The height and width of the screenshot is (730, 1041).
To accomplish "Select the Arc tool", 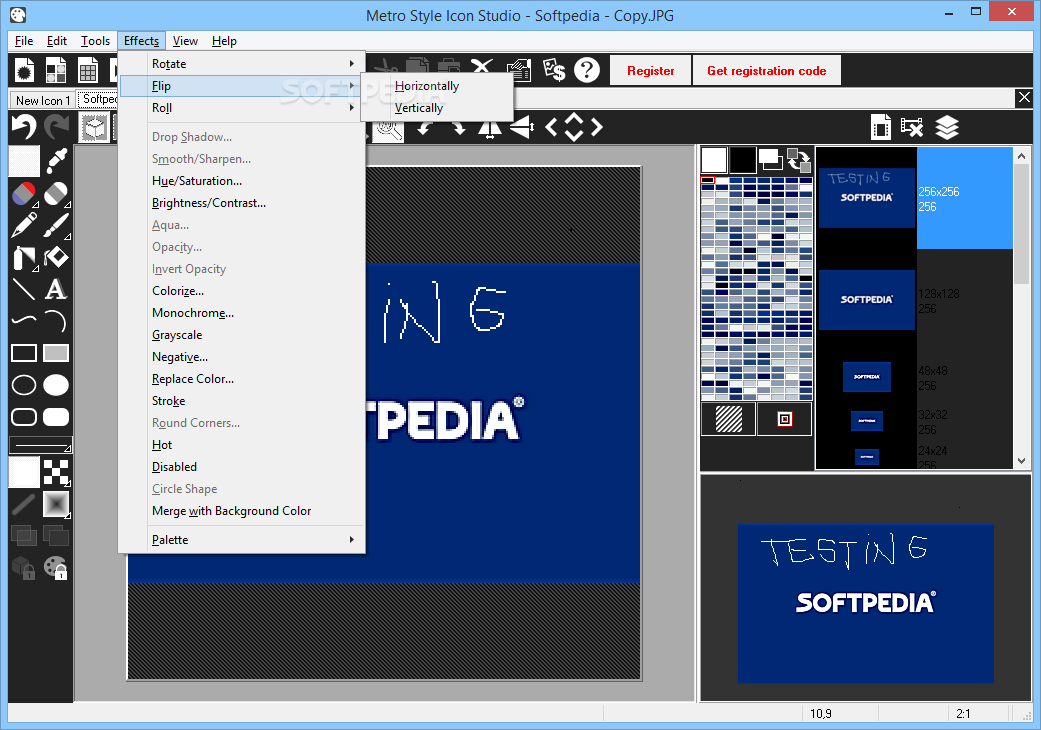I will [56, 321].
